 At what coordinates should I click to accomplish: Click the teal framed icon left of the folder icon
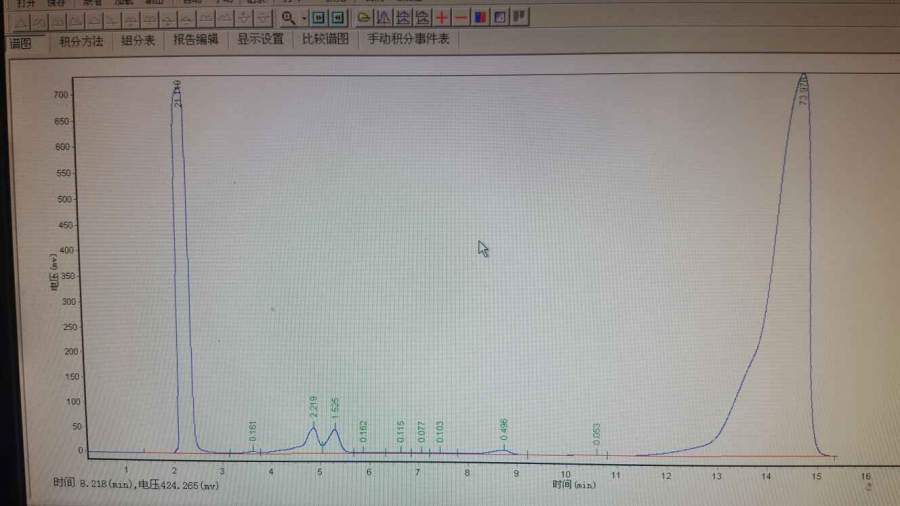338,18
